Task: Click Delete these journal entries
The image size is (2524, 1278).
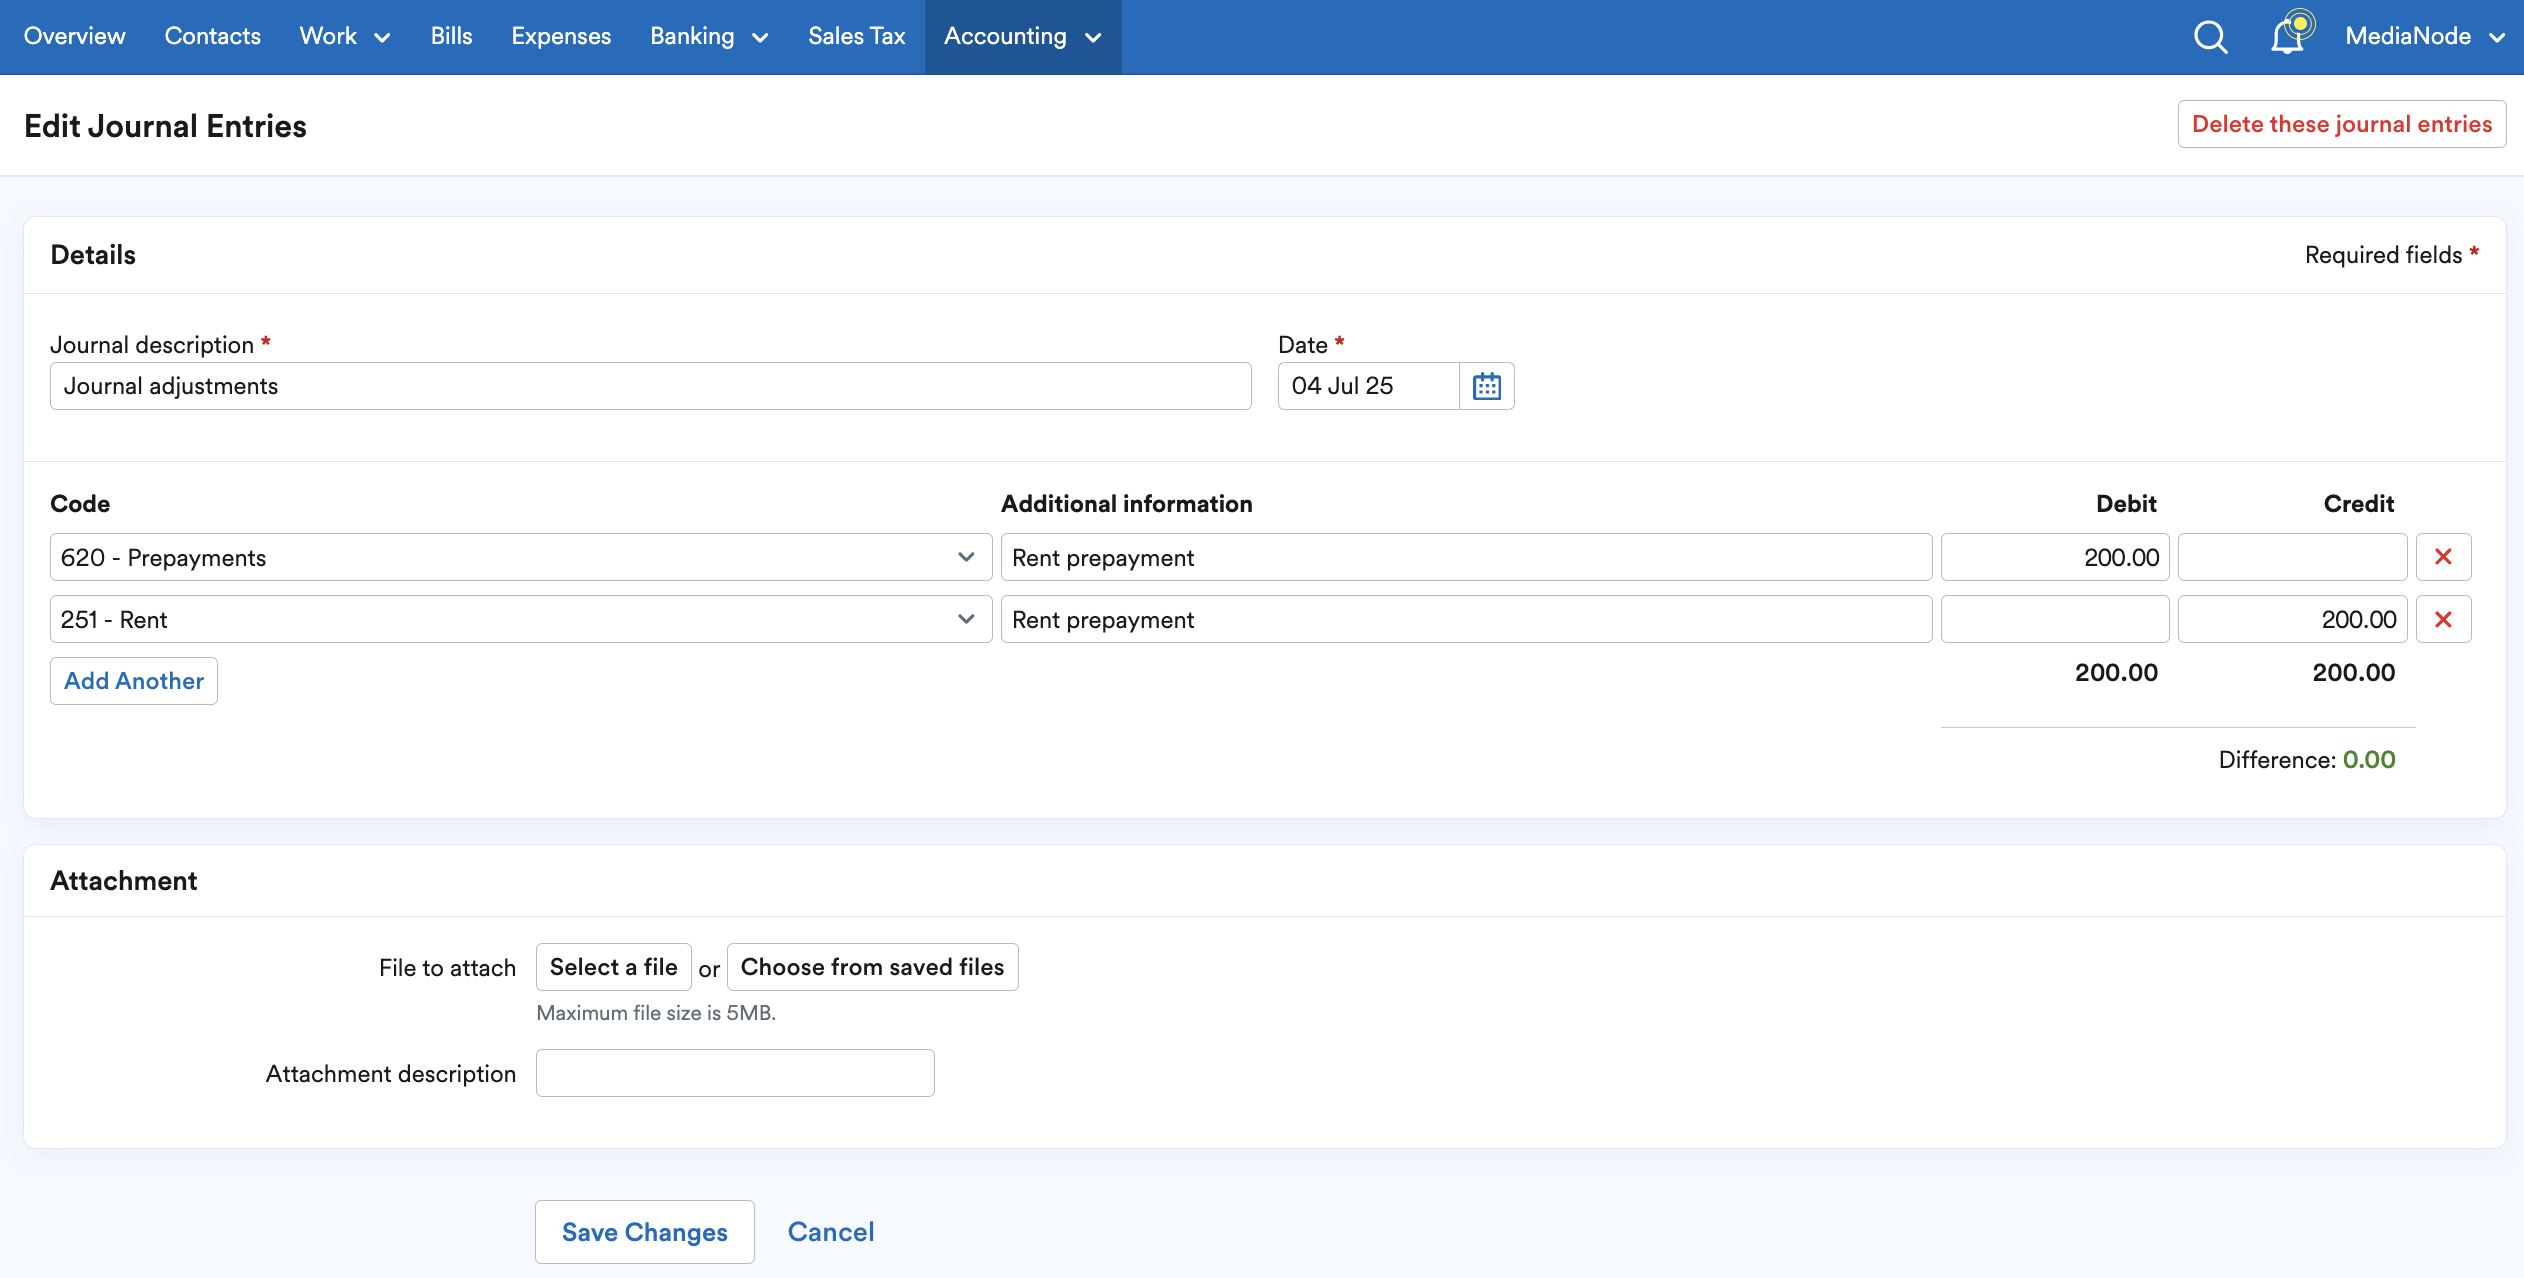Action: pyautogui.click(x=2341, y=124)
